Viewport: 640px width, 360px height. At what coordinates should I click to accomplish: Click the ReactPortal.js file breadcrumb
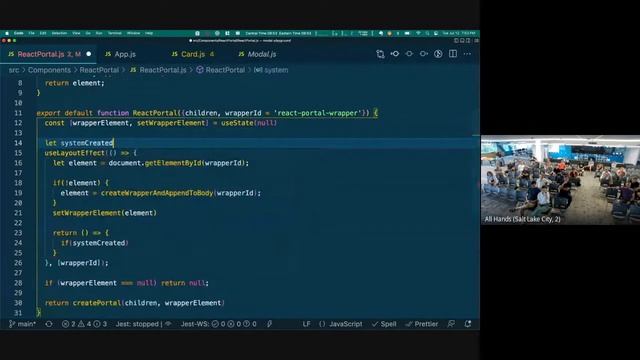(x=158, y=70)
